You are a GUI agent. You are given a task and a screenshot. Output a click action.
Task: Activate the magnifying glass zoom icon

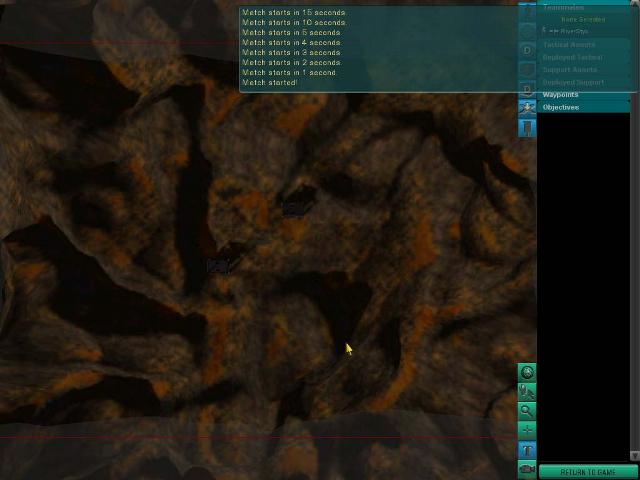[527, 411]
